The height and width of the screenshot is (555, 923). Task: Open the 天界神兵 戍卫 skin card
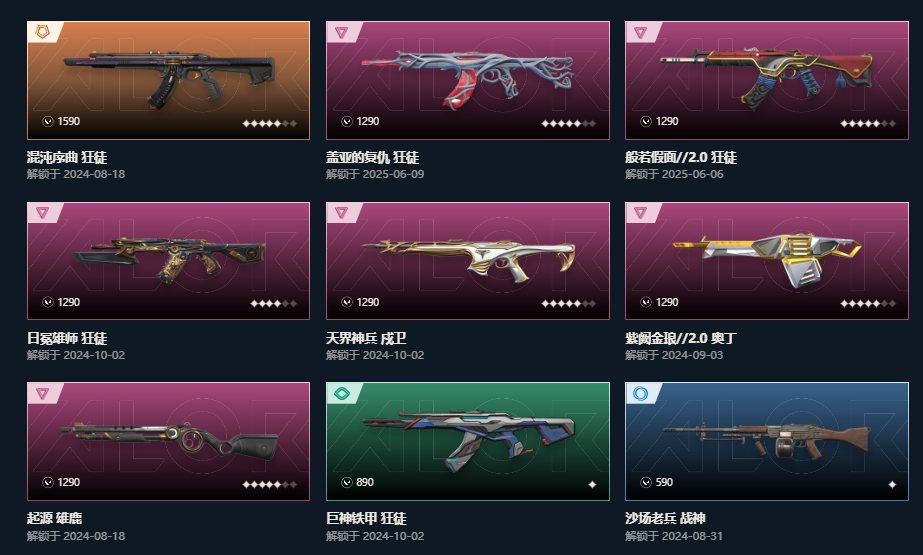[468, 261]
